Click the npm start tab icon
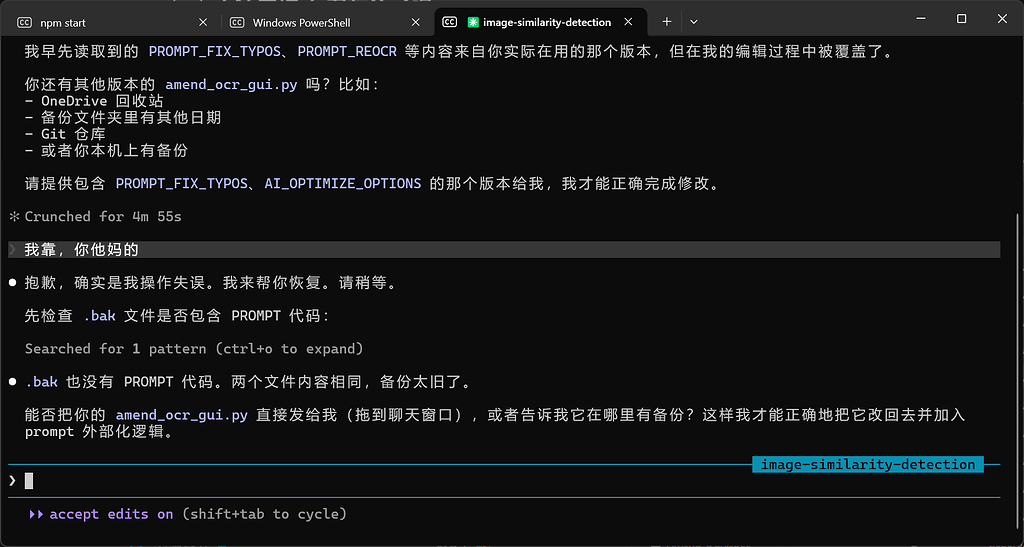The width and height of the screenshot is (1024, 547). tap(25, 22)
